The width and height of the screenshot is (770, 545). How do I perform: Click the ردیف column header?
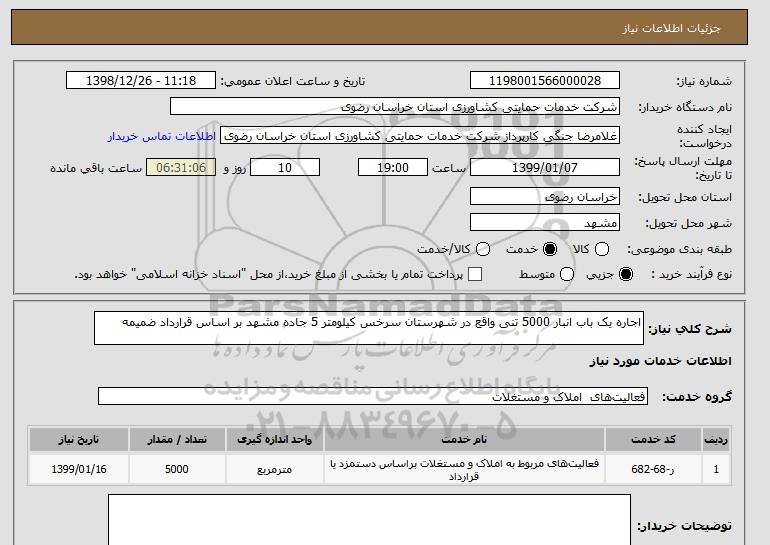(x=716, y=439)
